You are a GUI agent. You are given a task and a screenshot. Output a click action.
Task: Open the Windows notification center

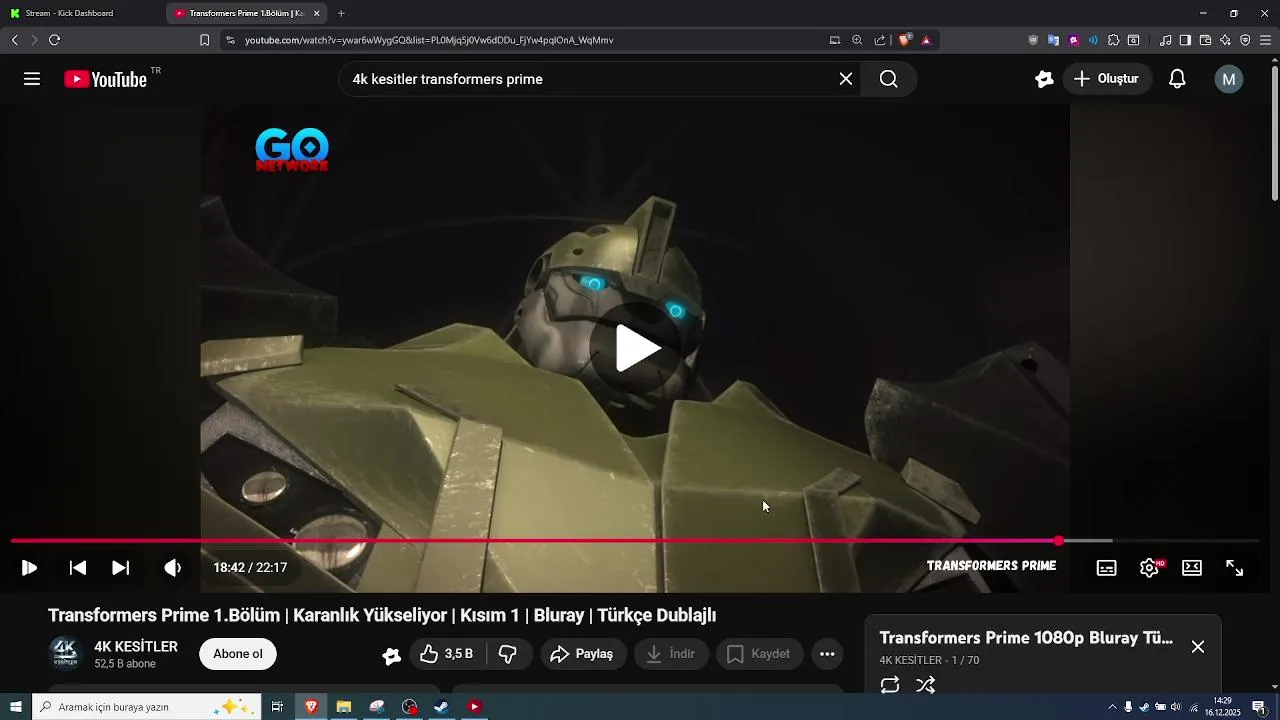1259,707
